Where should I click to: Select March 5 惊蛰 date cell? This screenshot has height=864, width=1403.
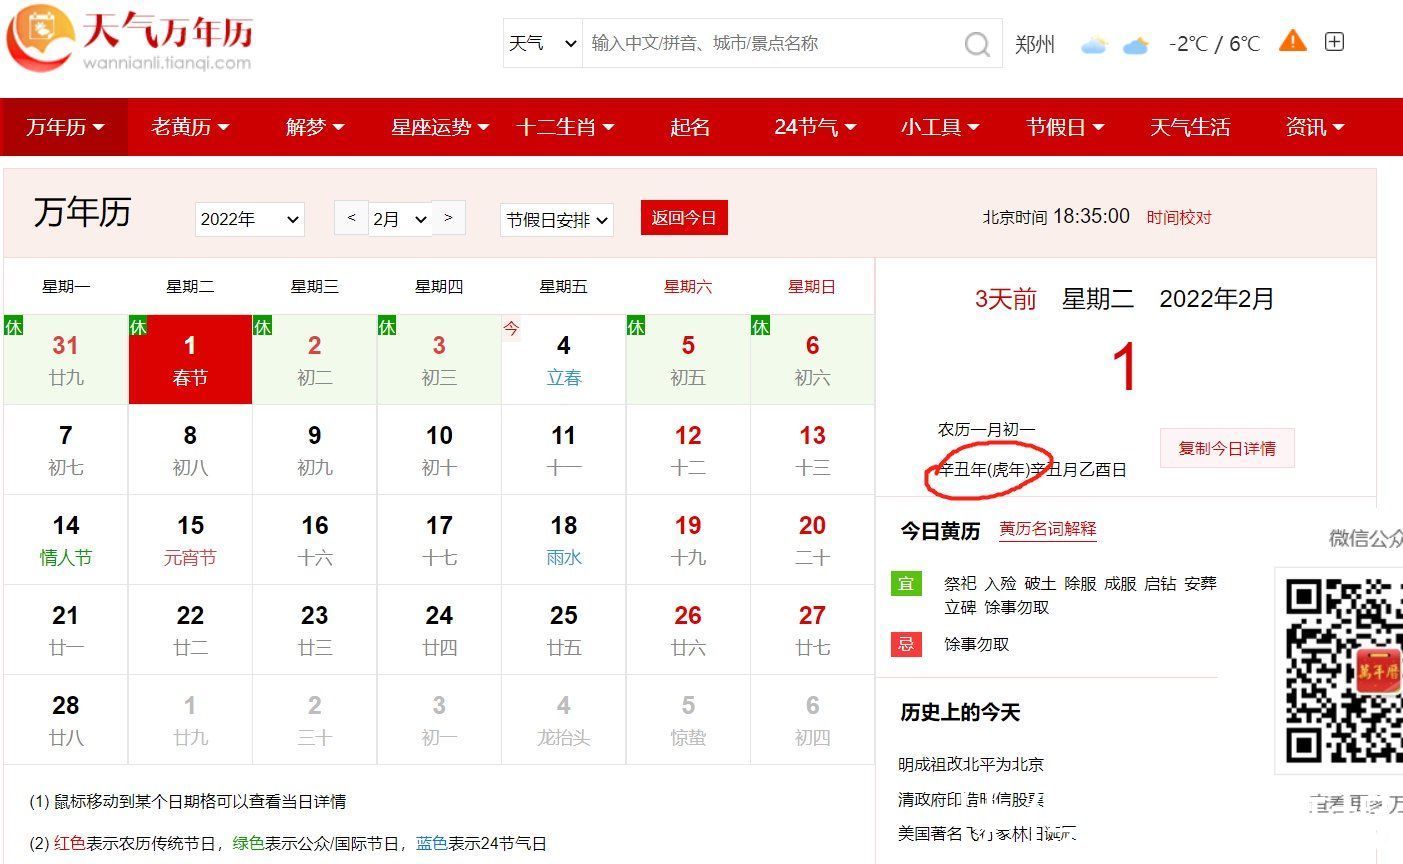(688, 720)
